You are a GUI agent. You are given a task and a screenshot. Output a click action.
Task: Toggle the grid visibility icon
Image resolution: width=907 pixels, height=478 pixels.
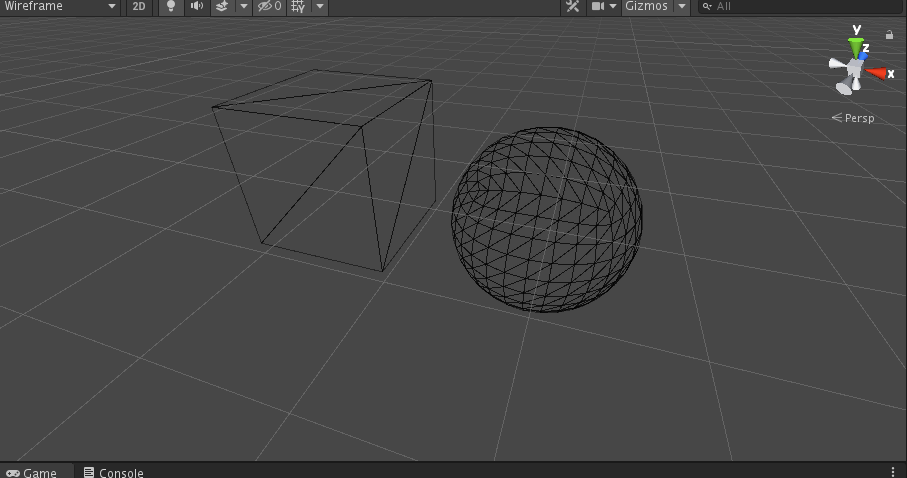pos(298,6)
